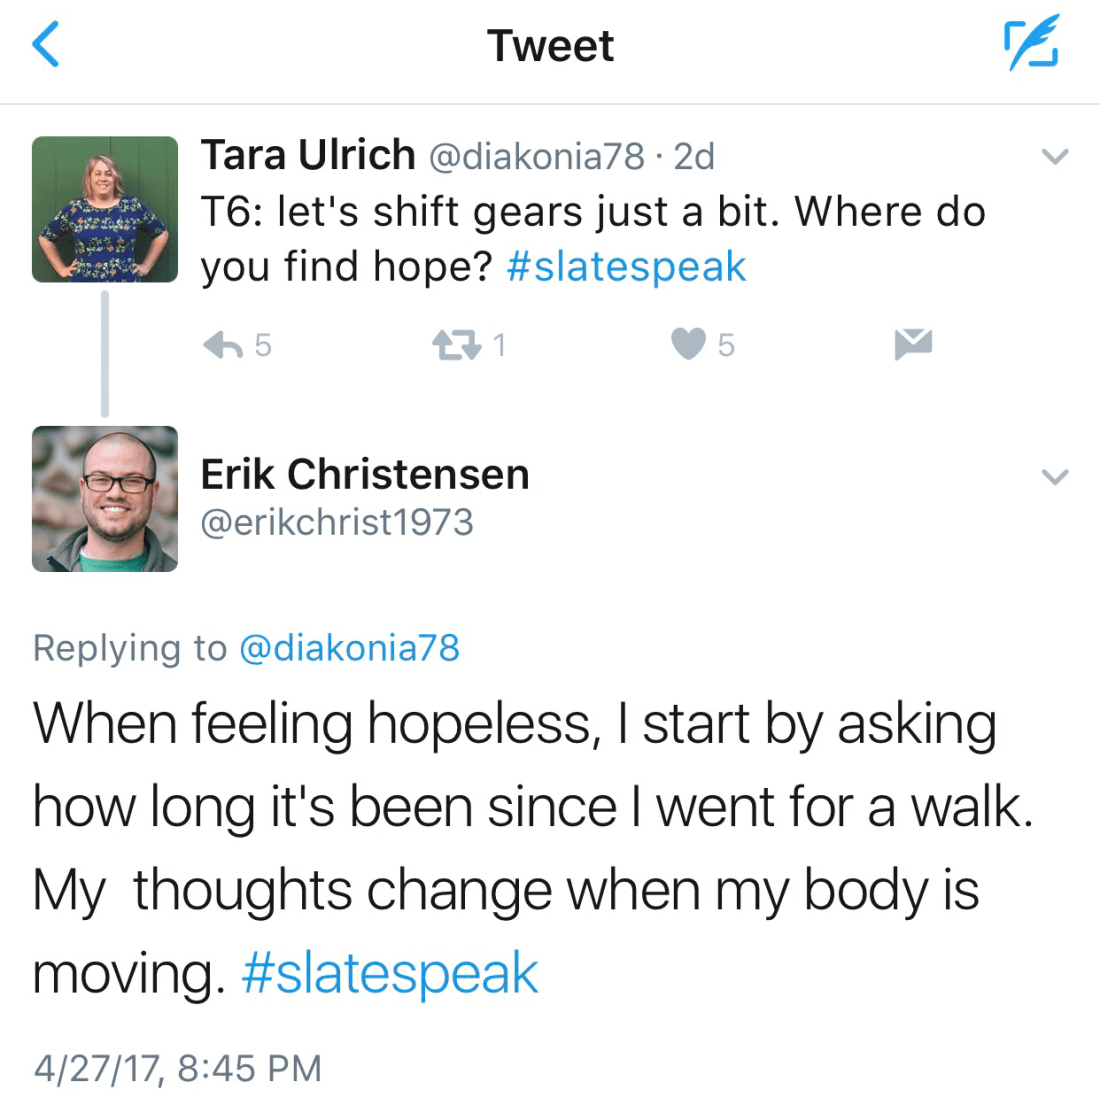
Task: Click the 4/27/17, 8:45 PM timestamp
Action: click(178, 1068)
